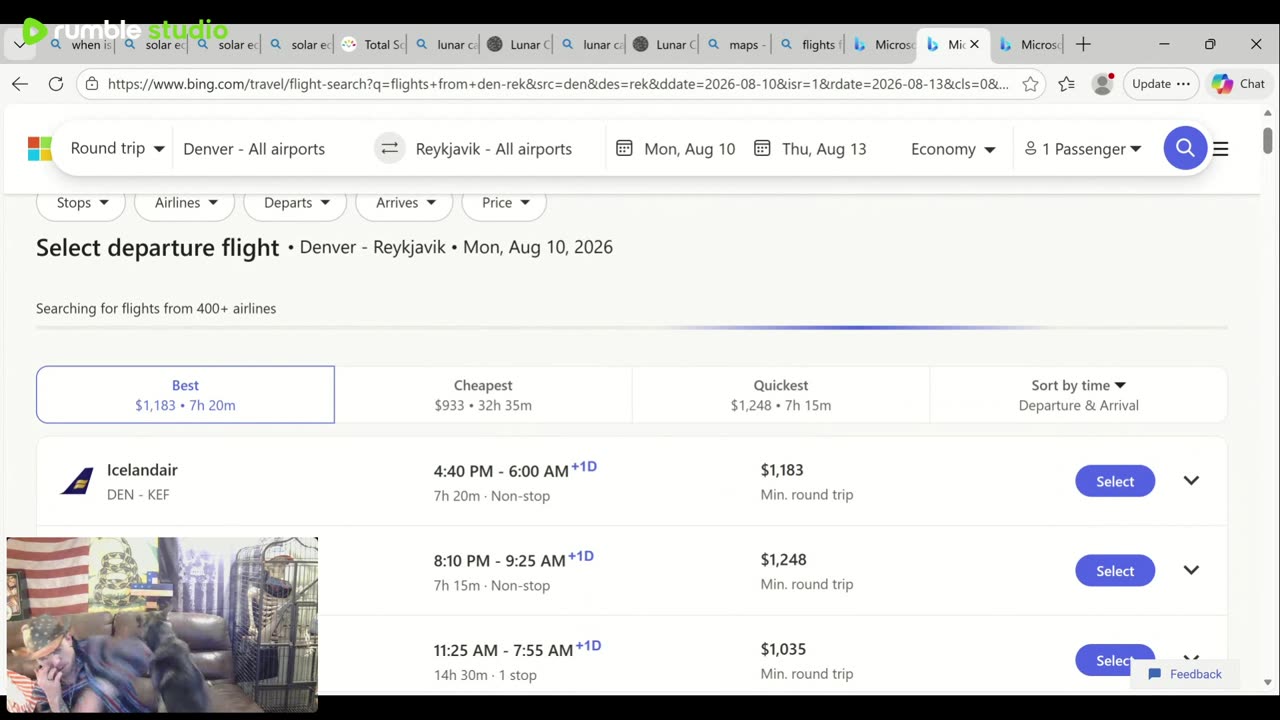Open the Economy cabin class dropdown
This screenshot has width=1280, height=720.
point(952,149)
